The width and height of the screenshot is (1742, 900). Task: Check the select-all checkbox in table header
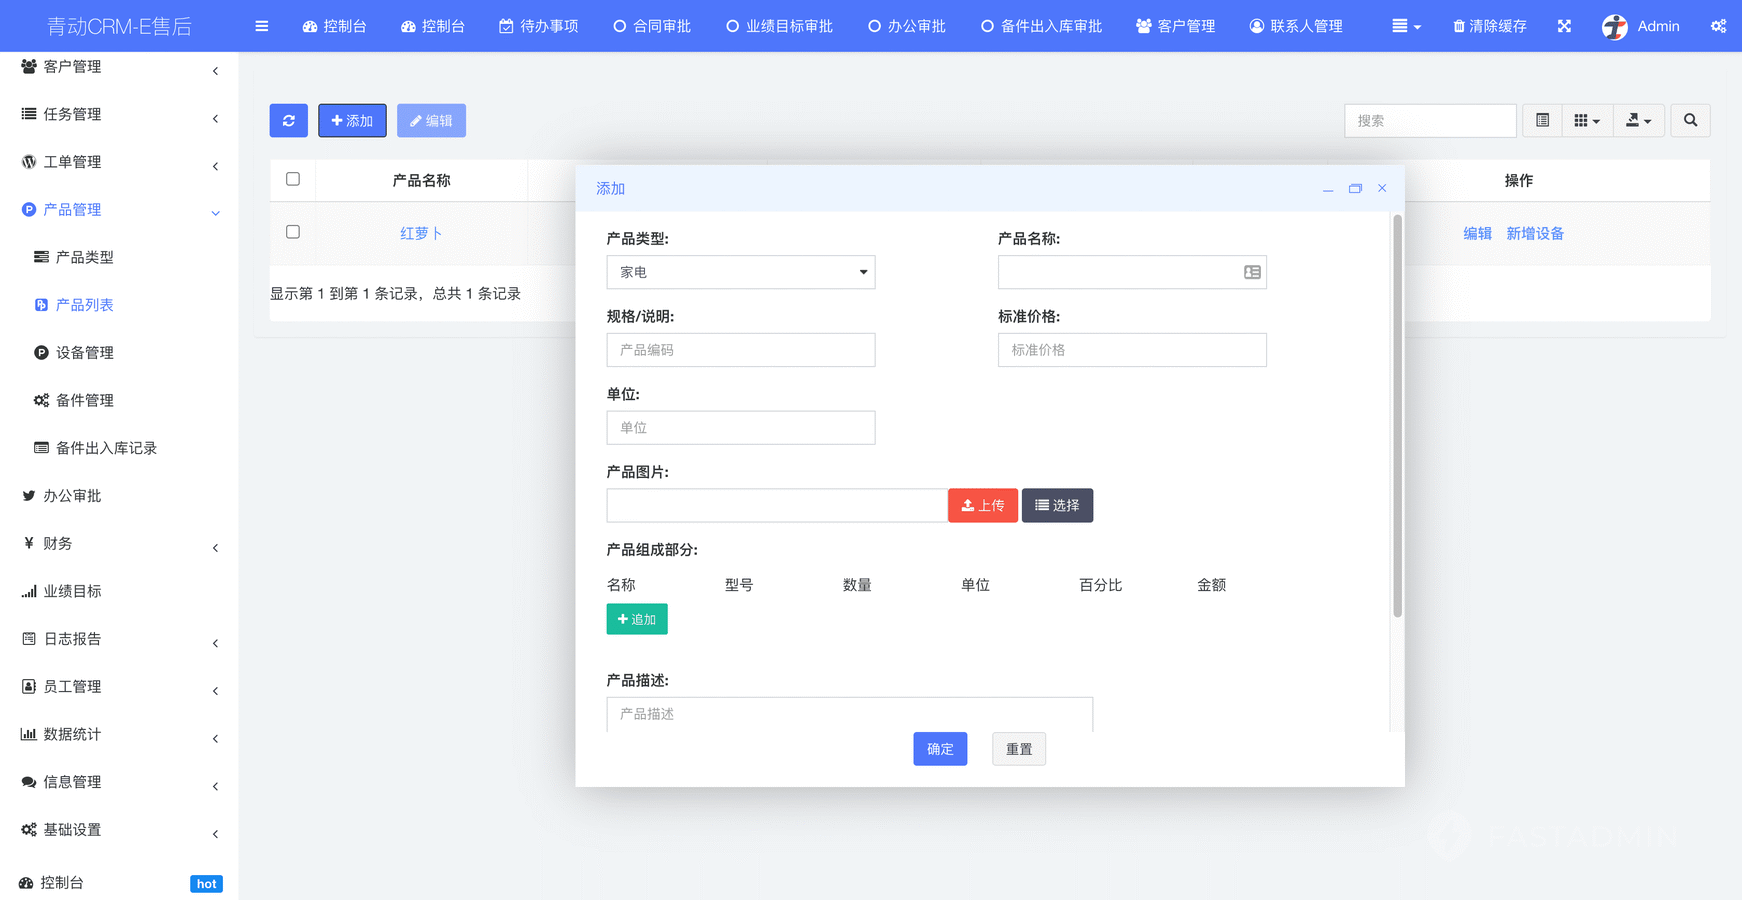pos(293,180)
